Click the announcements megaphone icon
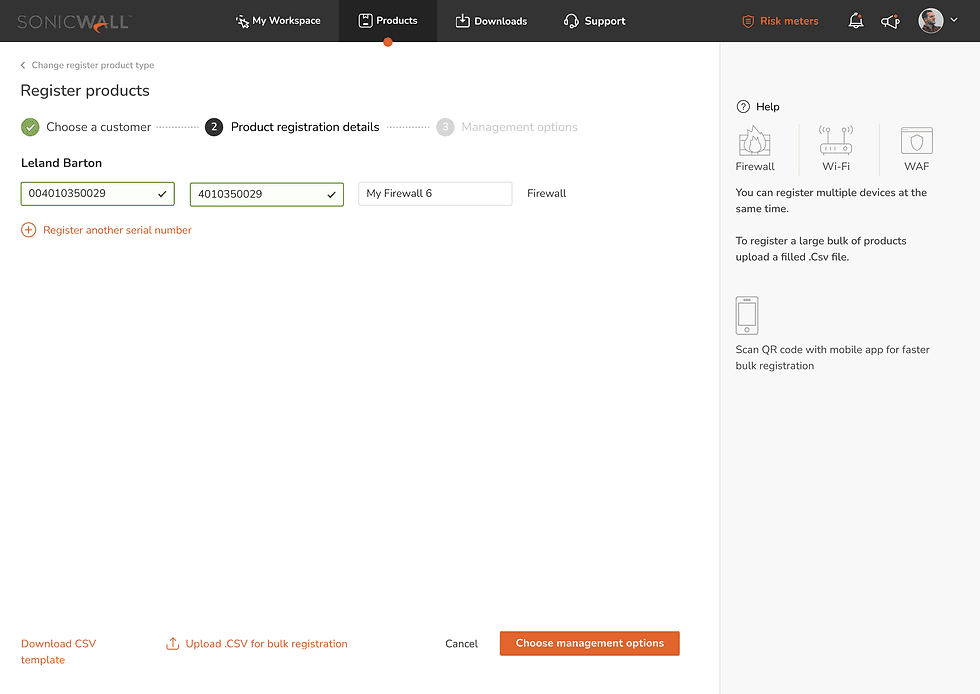The image size is (980, 694). (890, 21)
